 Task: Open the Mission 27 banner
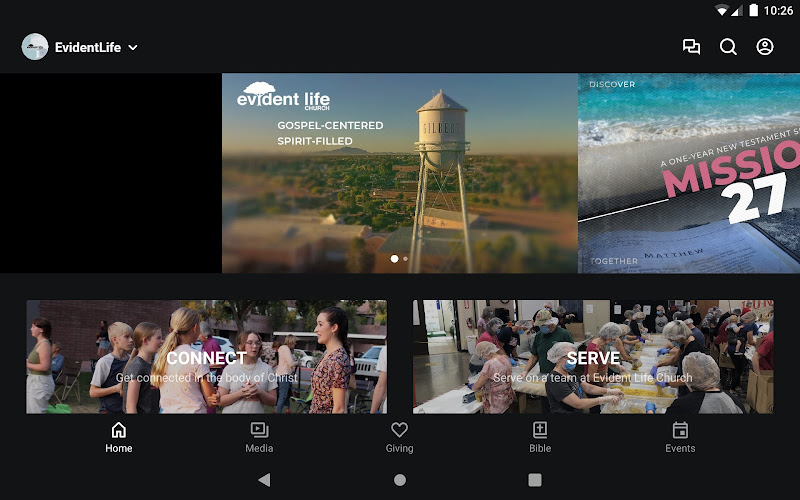(689, 172)
